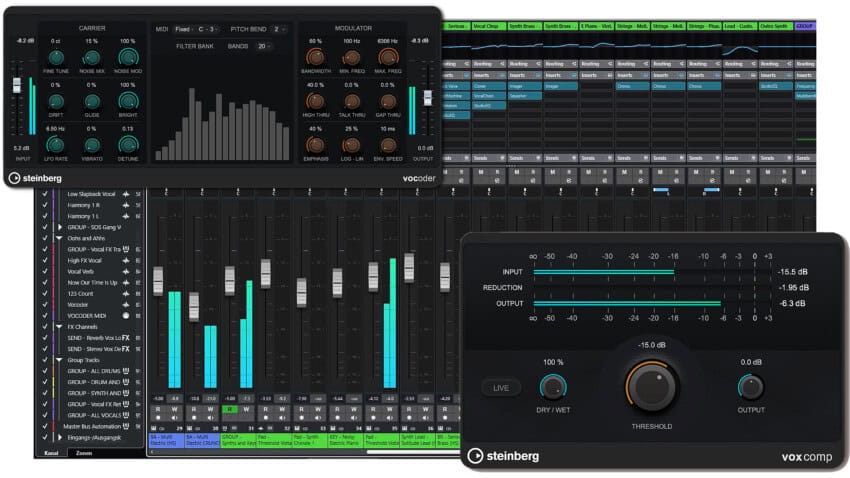The height and width of the screenshot is (478, 850).
Task: Open the Pitch Bend value dropdown
Action: click(279, 29)
